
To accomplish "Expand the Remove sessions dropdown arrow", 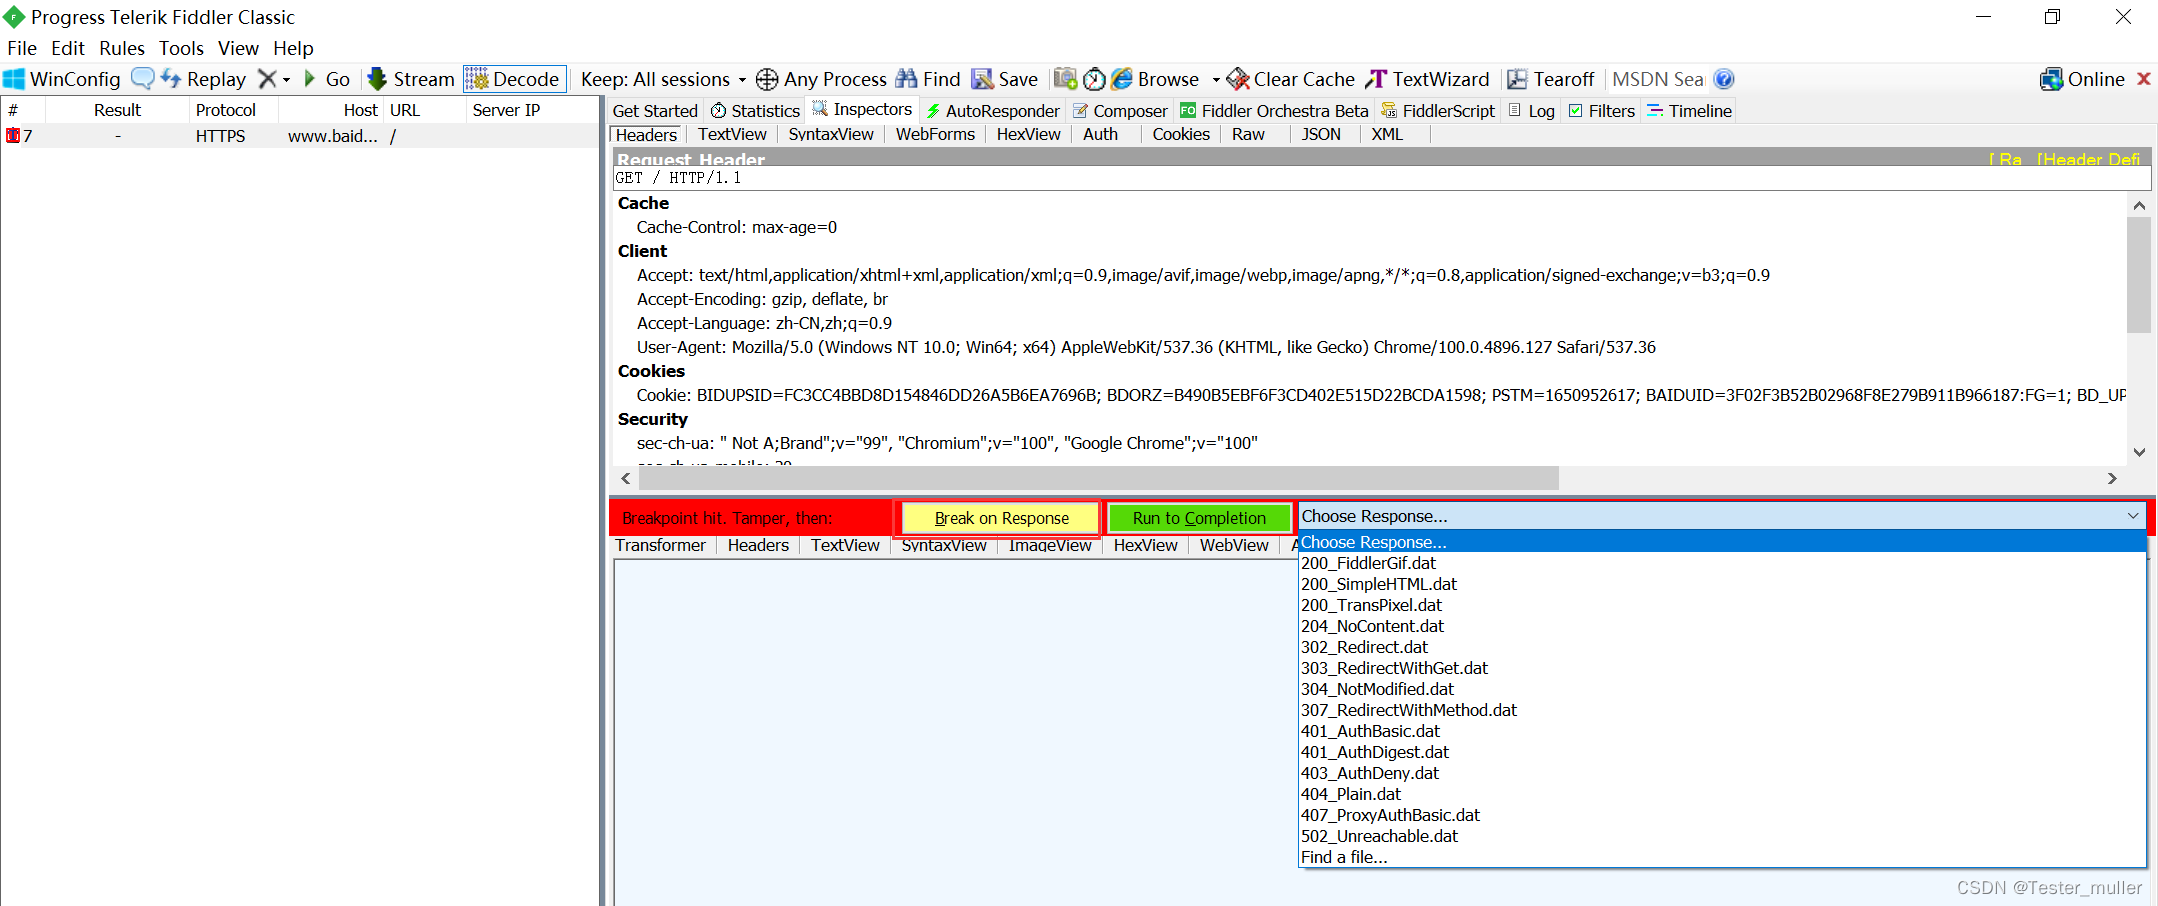I will 286,80.
